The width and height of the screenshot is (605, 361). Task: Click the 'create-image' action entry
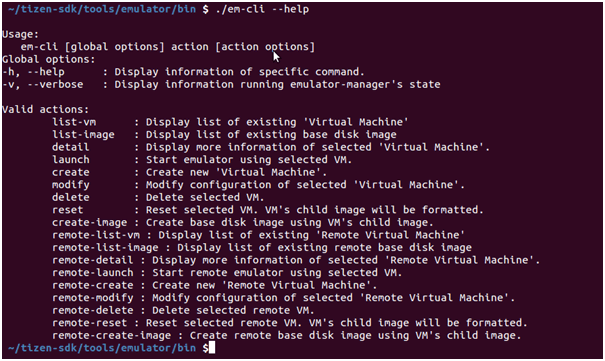tap(90, 223)
